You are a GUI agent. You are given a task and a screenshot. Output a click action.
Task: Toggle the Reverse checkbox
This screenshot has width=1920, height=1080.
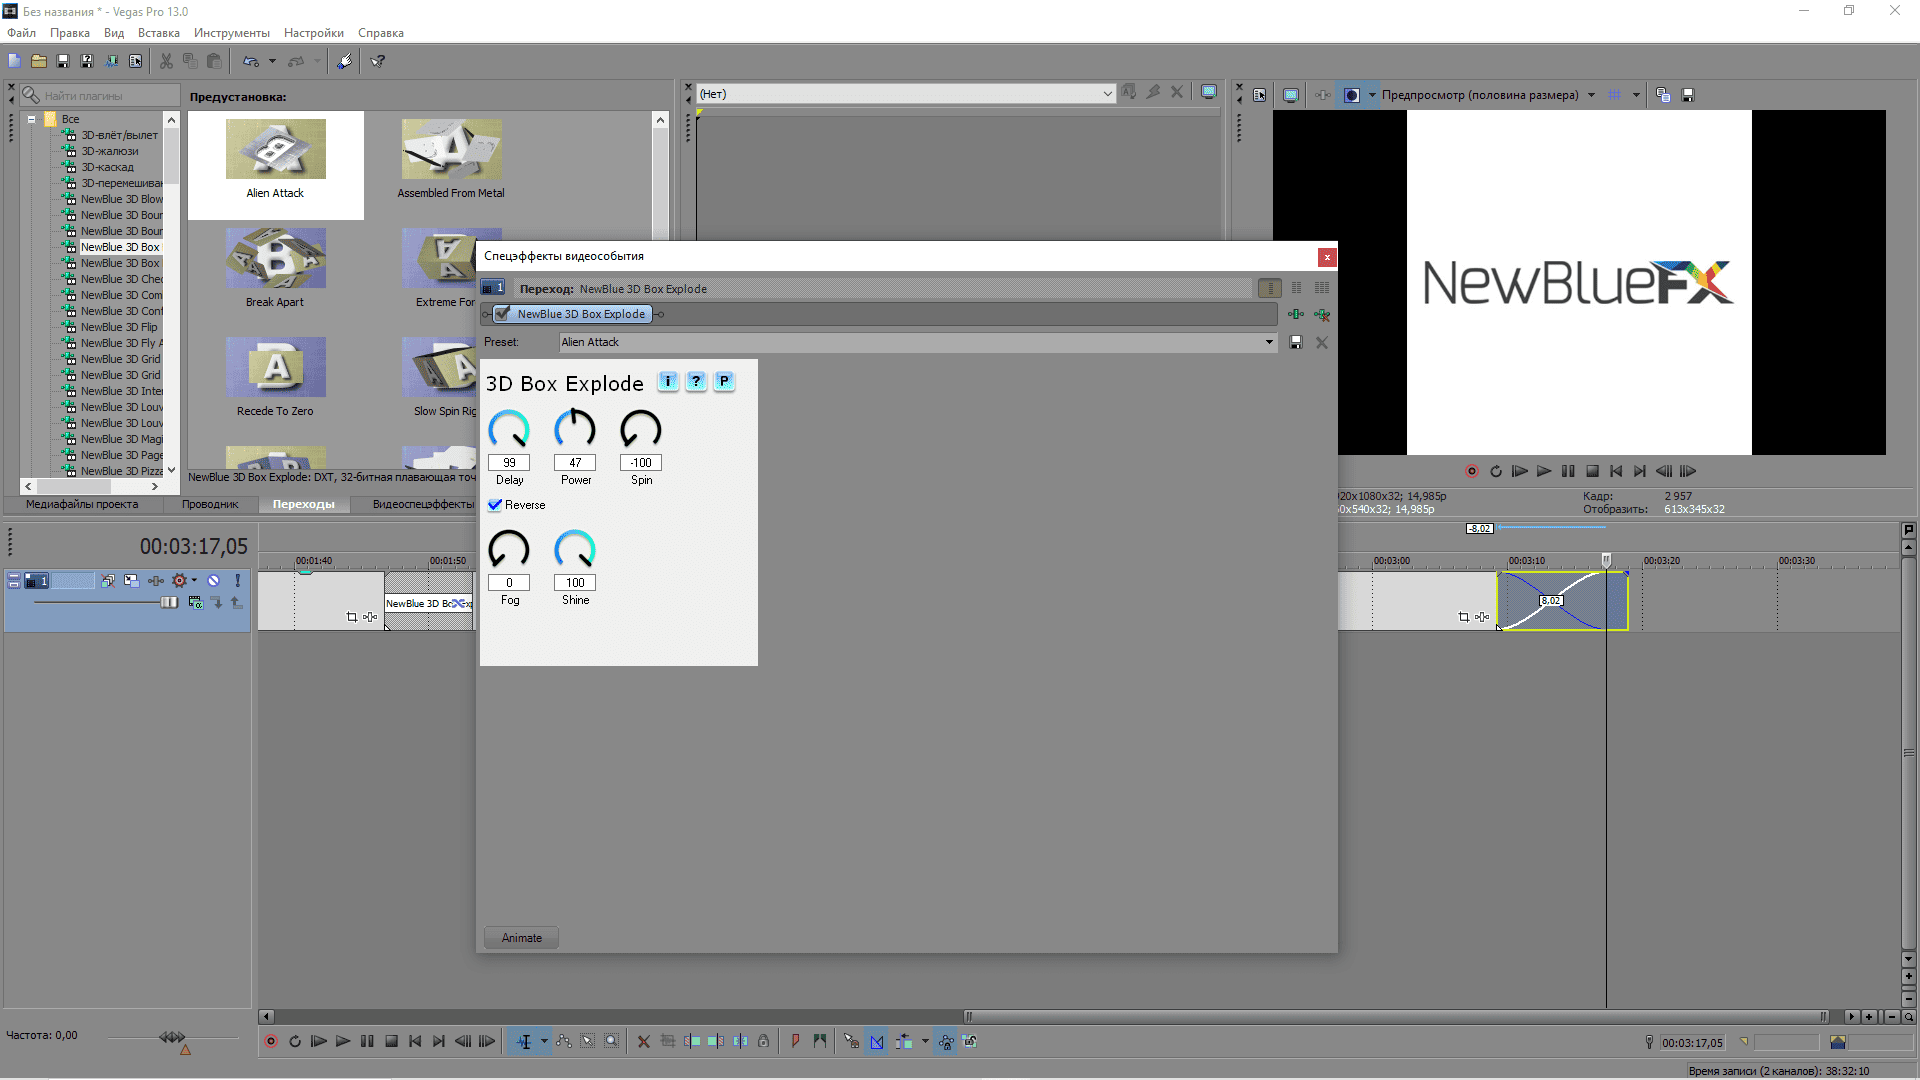pos(495,505)
